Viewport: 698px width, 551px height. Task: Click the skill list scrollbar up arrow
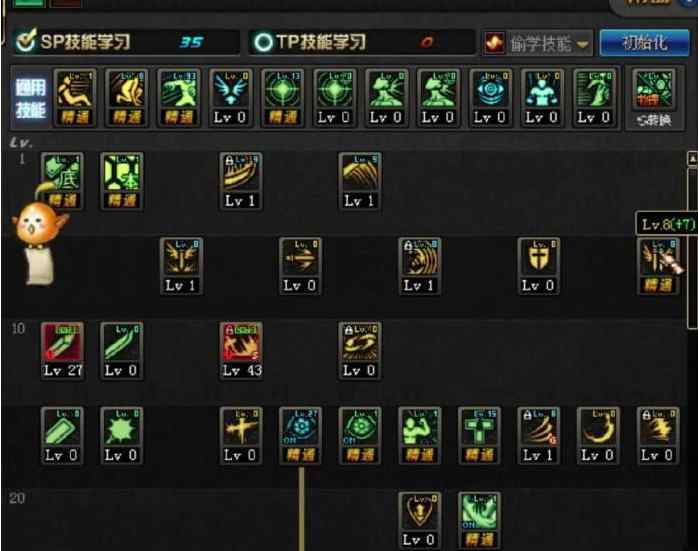(693, 159)
